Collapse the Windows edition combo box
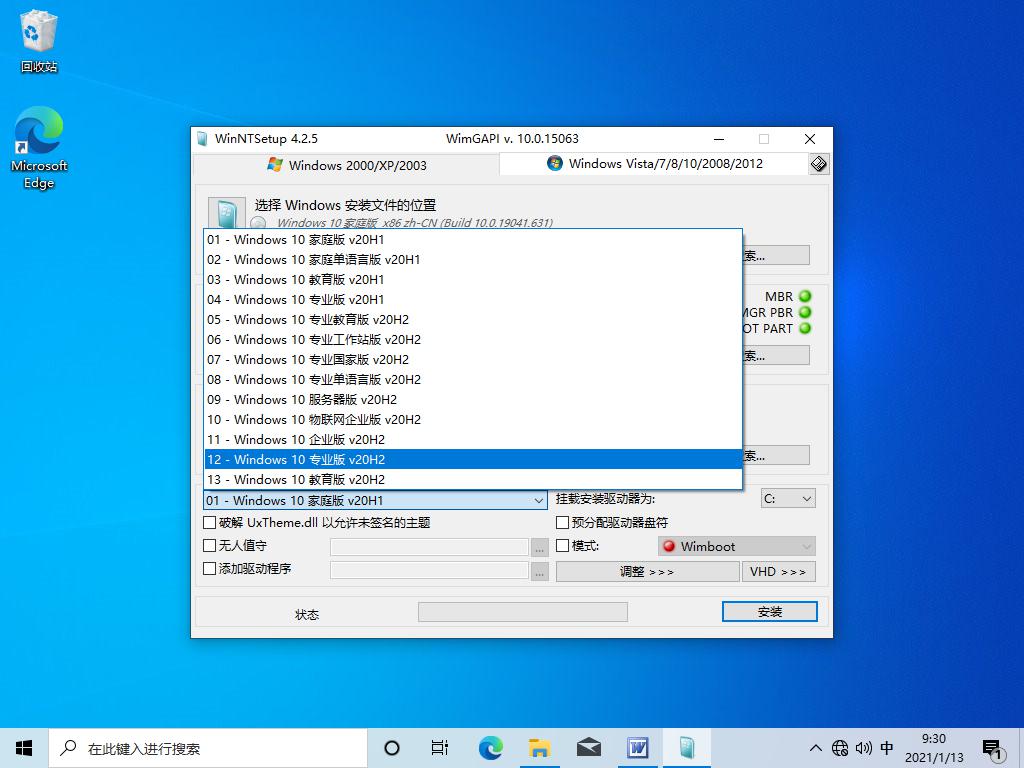Image resolution: width=1024 pixels, height=768 pixels. [539, 500]
